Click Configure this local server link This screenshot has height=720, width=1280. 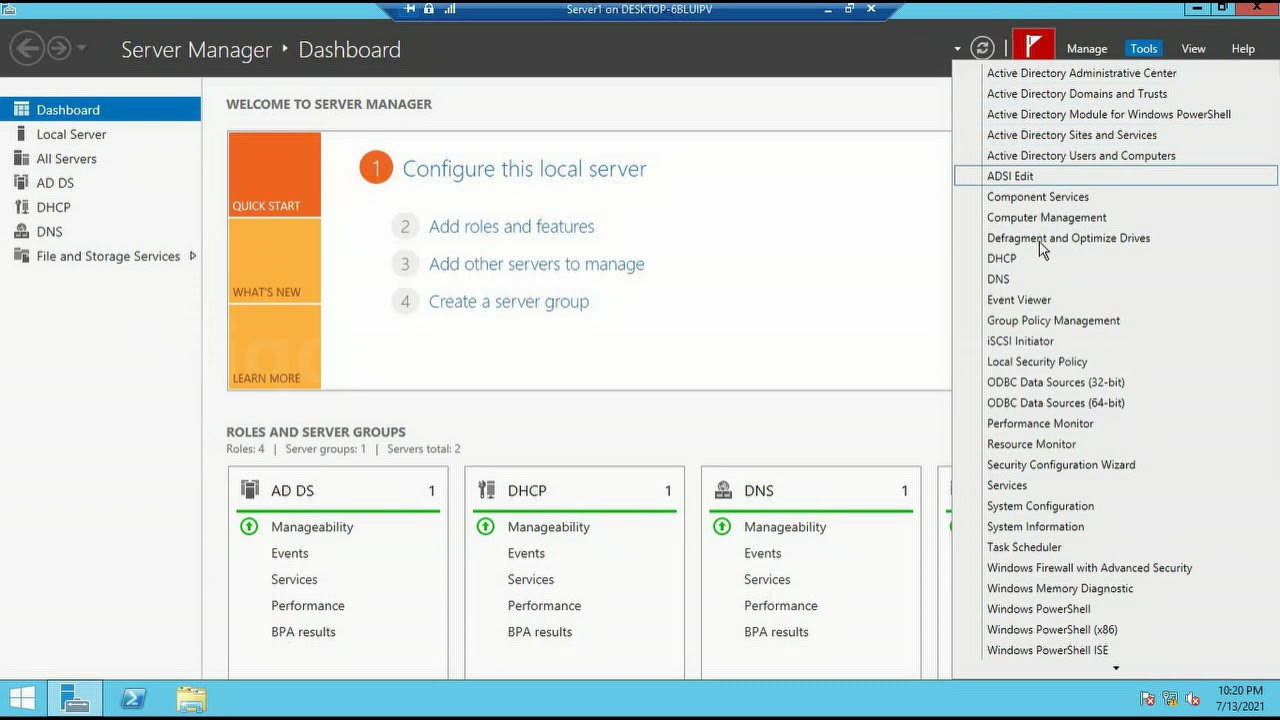[x=524, y=169]
